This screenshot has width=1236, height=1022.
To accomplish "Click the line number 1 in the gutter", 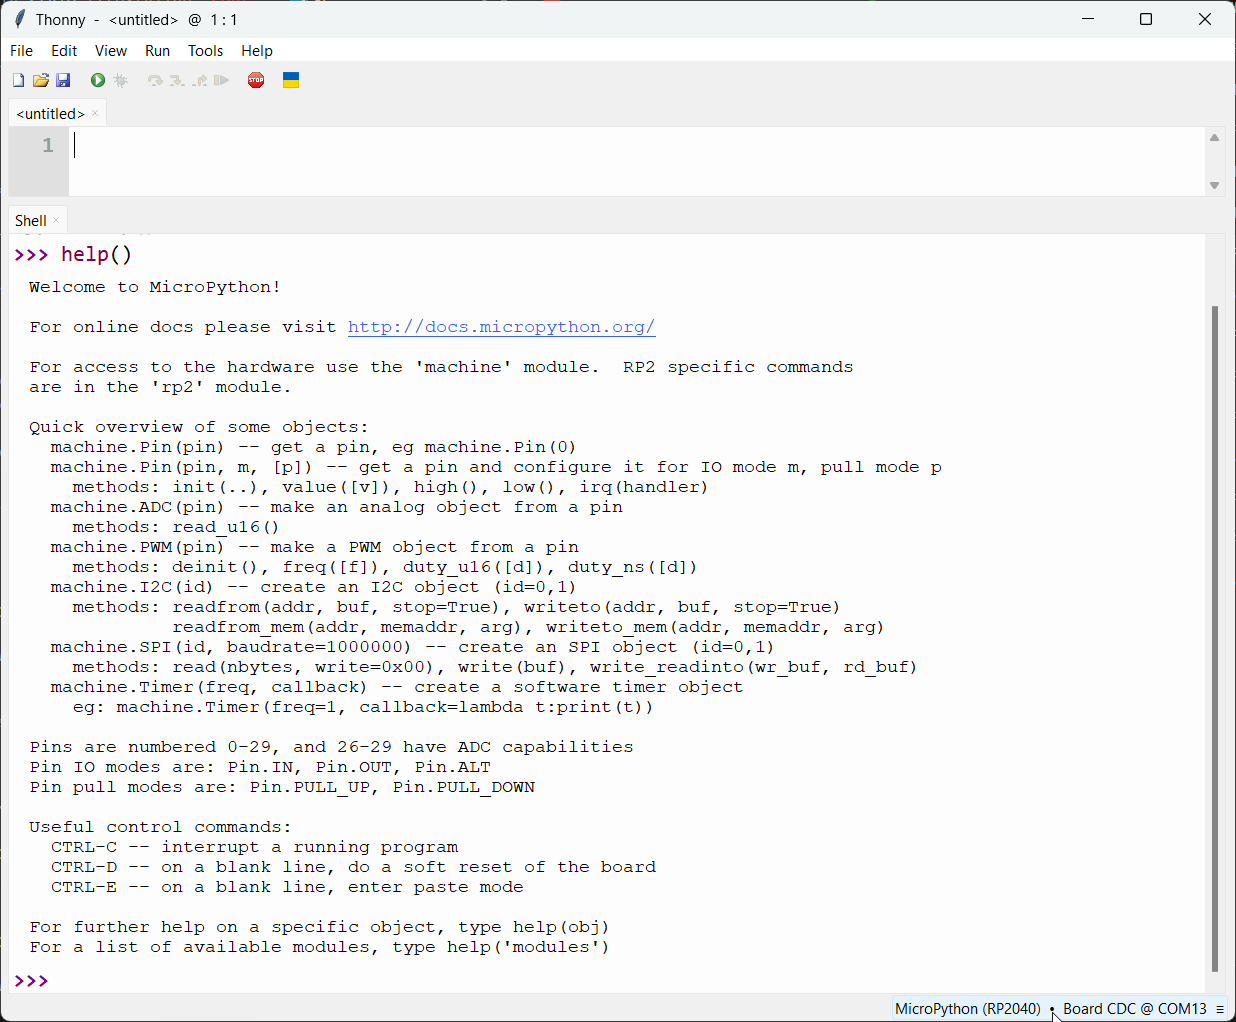I will (47, 146).
